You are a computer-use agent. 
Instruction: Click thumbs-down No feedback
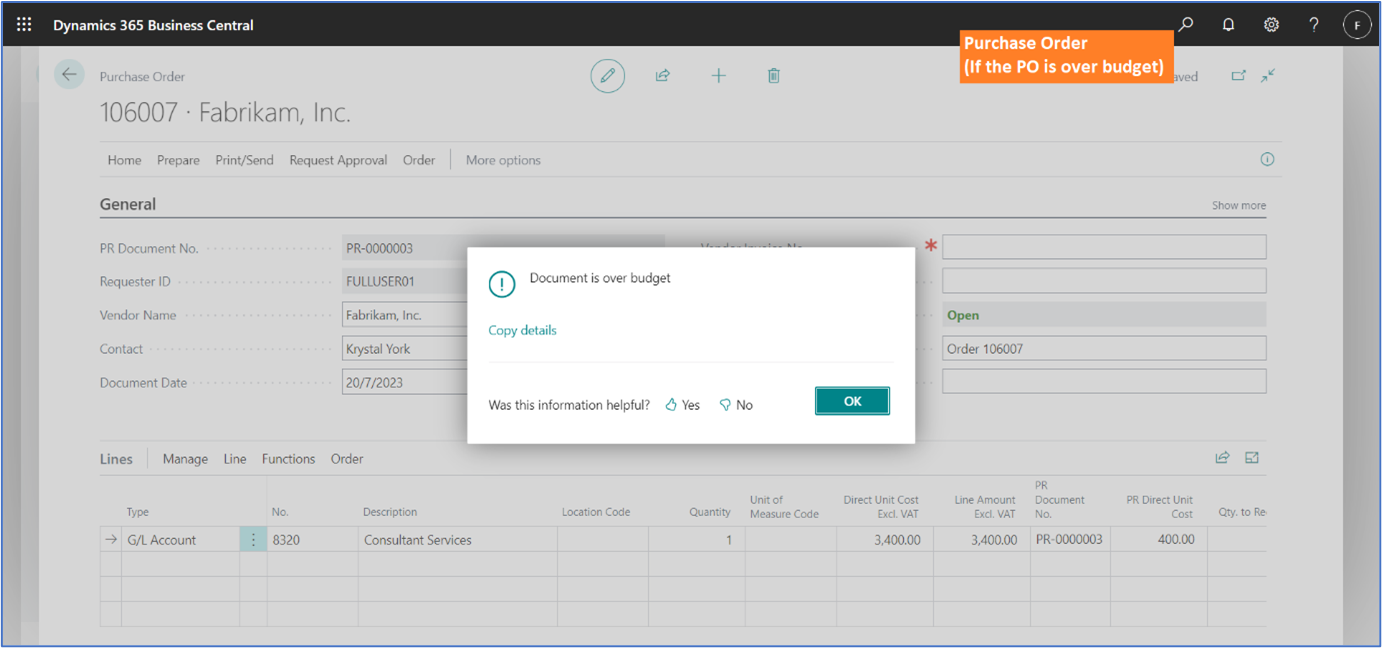[736, 405]
